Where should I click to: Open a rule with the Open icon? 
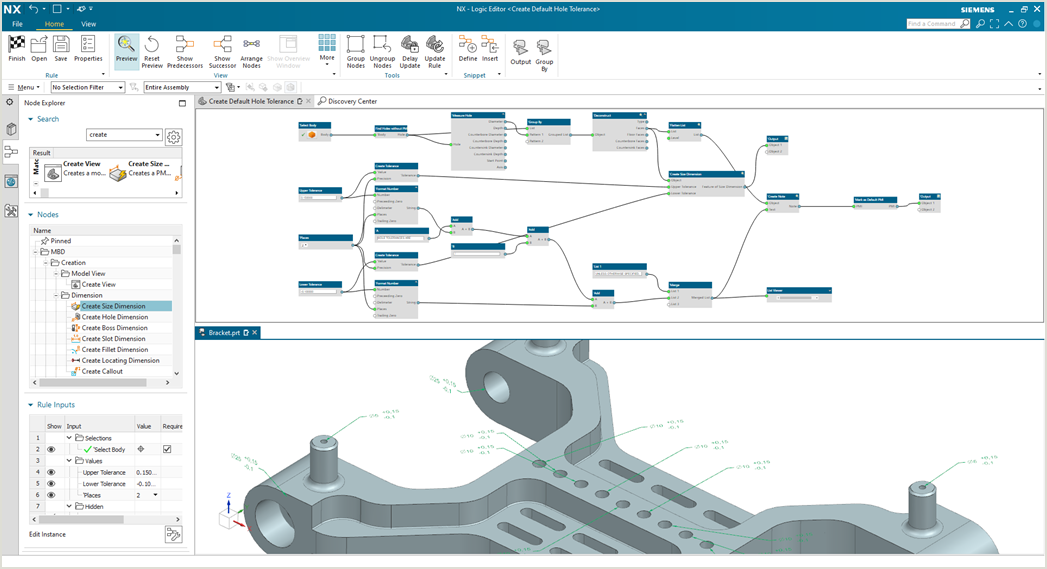[x=39, y=44]
